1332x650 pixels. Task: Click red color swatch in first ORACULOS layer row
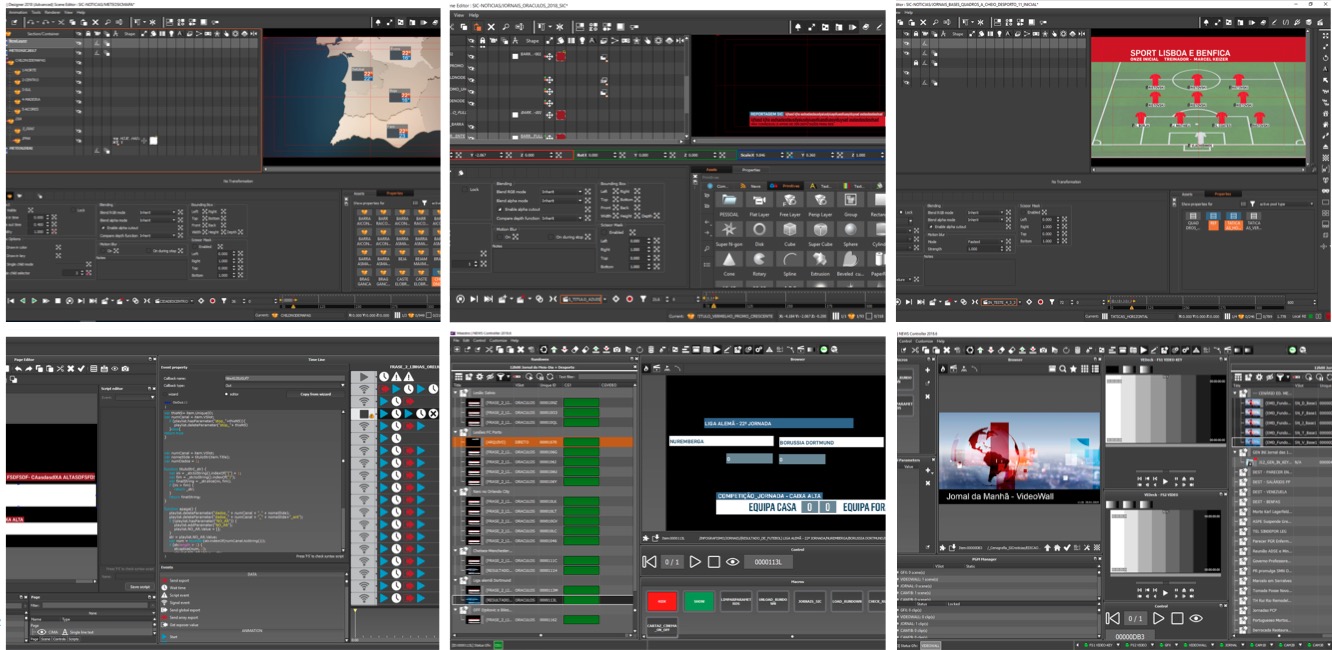click(x=561, y=56)
